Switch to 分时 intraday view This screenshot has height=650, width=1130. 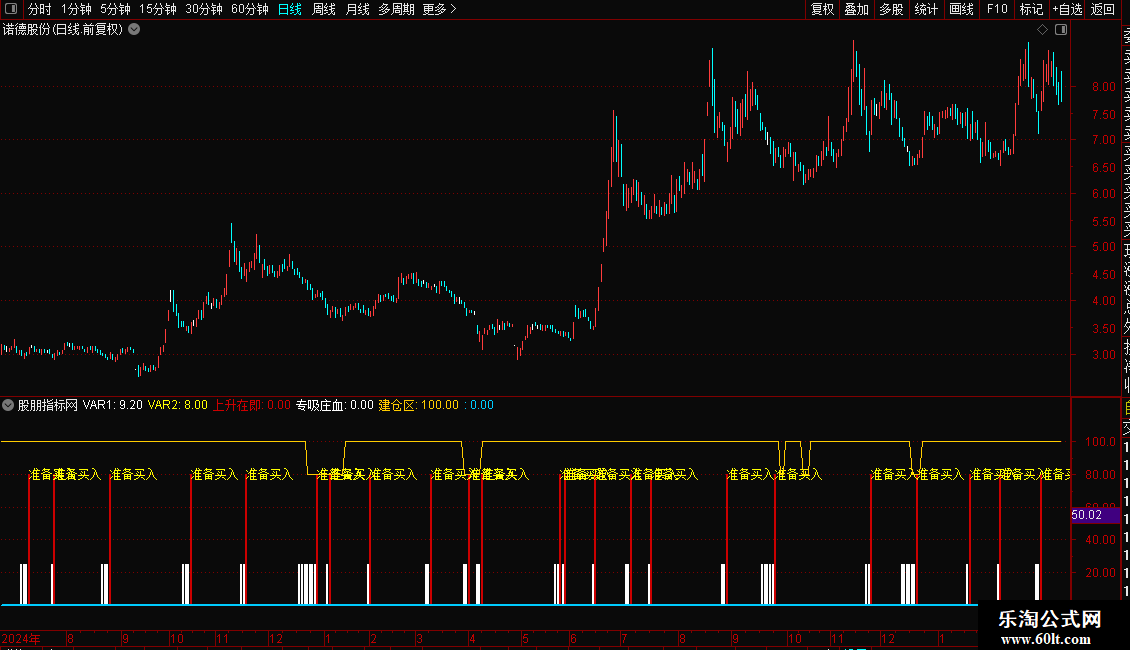[40, 9]
